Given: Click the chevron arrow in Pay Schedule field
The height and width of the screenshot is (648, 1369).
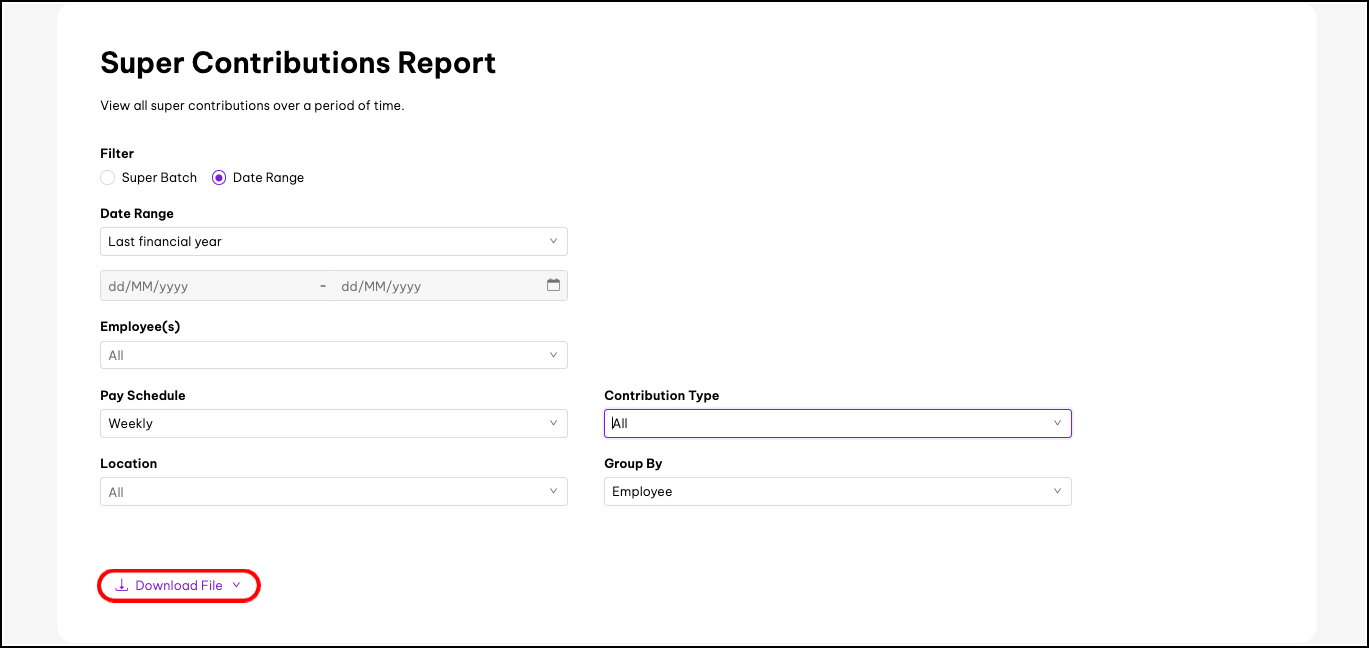Looking at the screenshot, I should [553, 423].
